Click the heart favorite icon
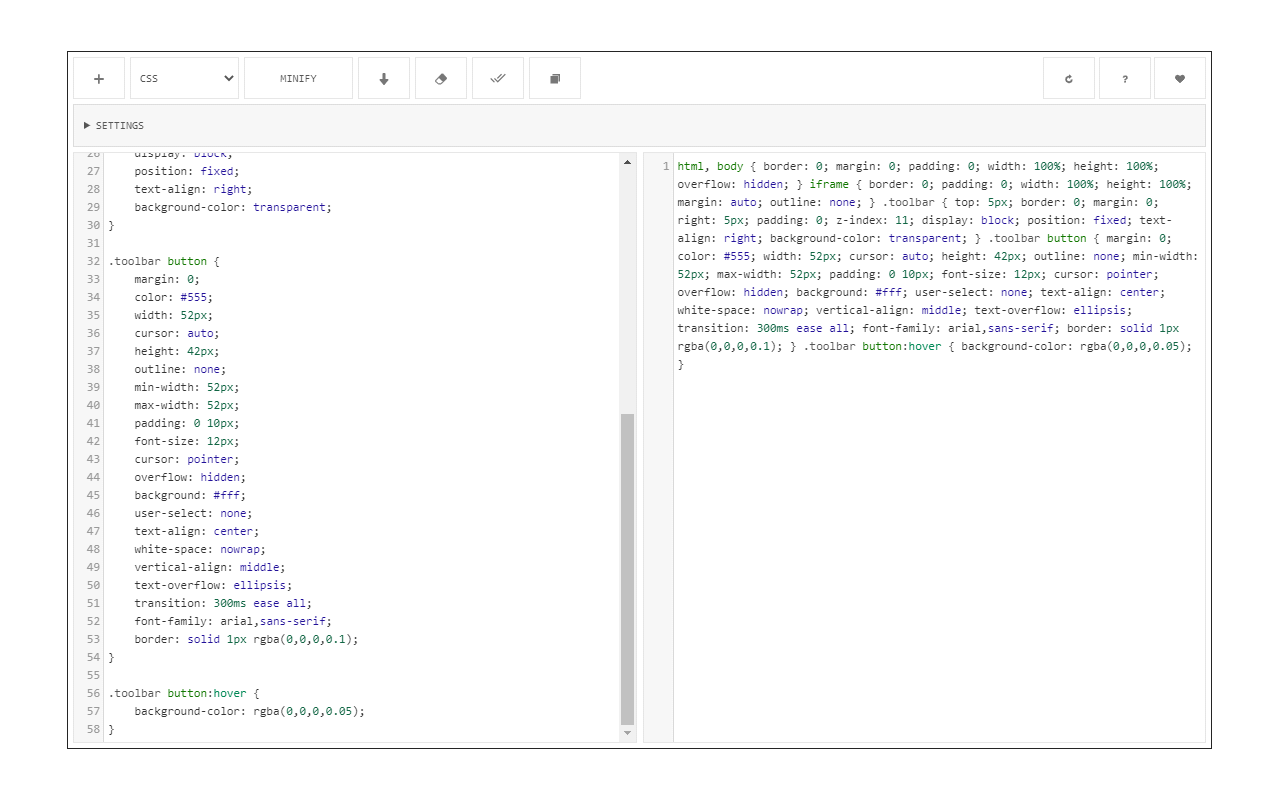The image size is (1280, 800). pos(1180,78)
